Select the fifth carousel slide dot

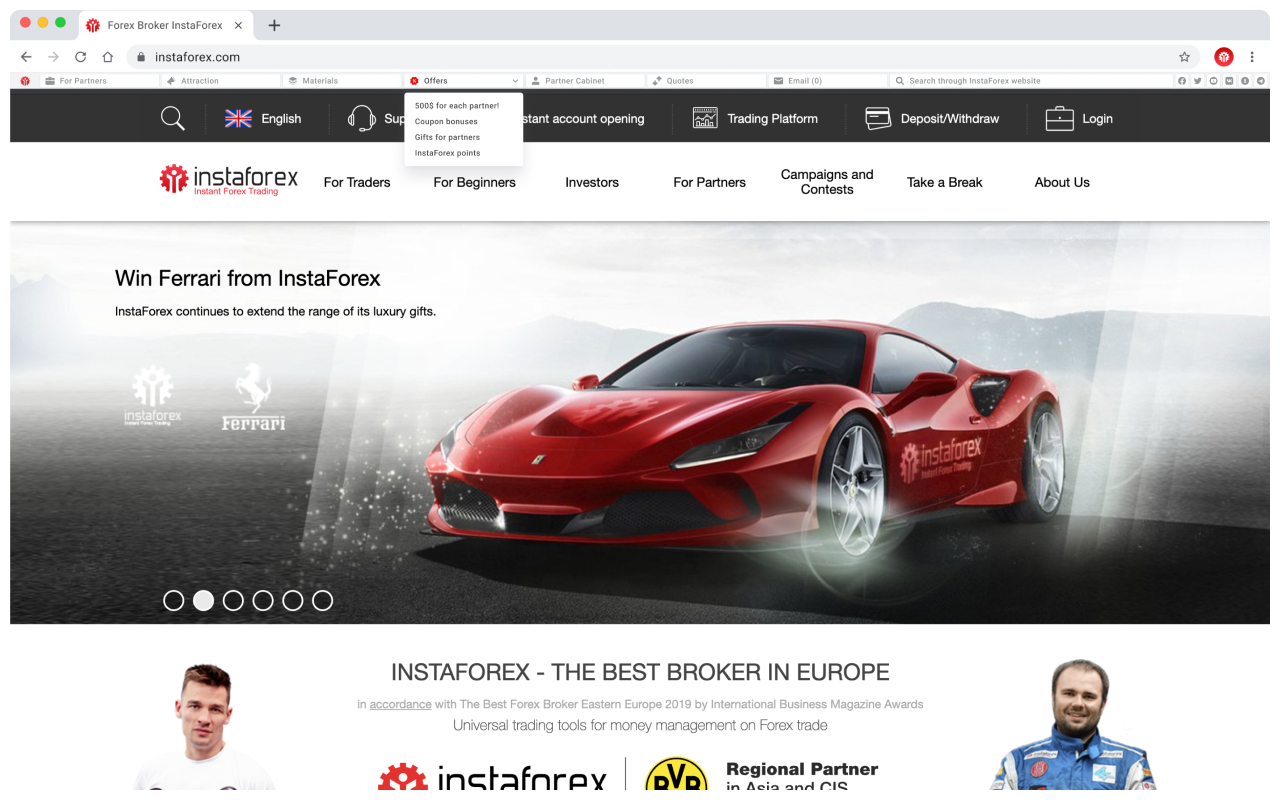click(x=292, y=600)
